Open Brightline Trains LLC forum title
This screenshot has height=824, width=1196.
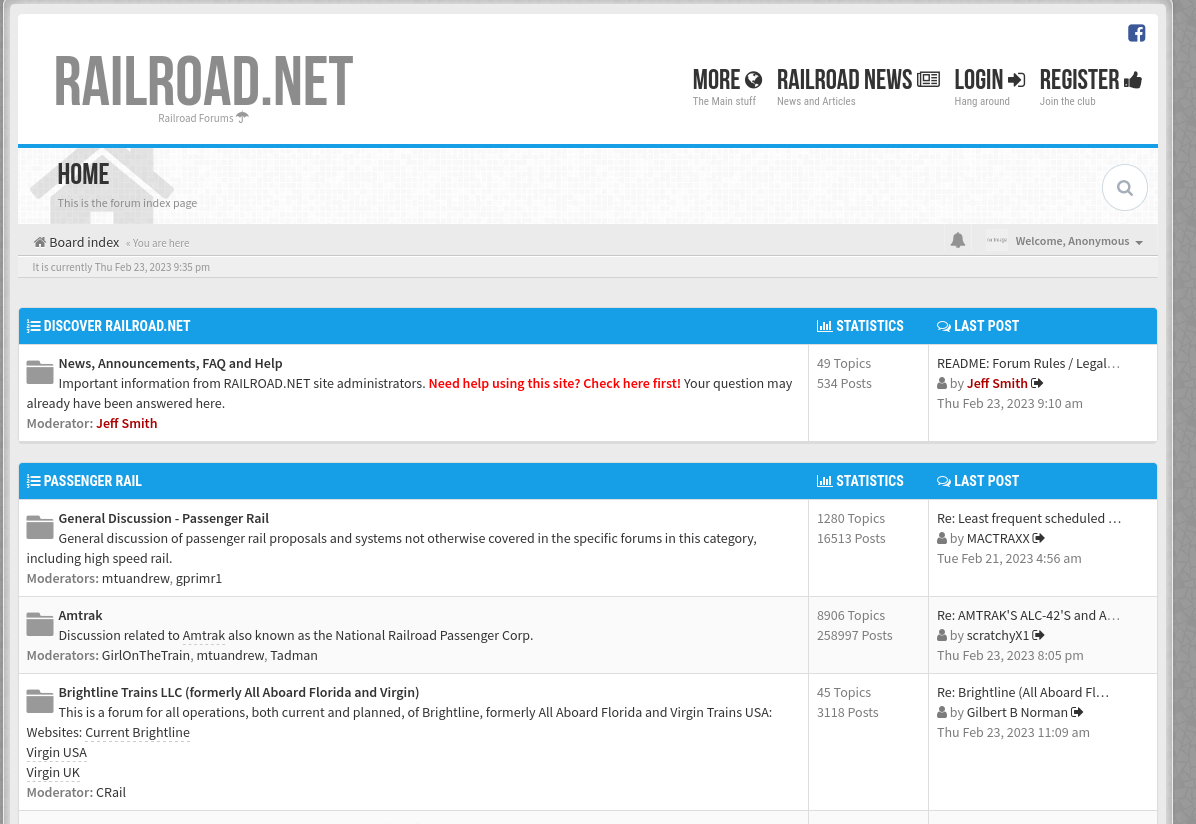pyautogui.click(x=239, y=692)
